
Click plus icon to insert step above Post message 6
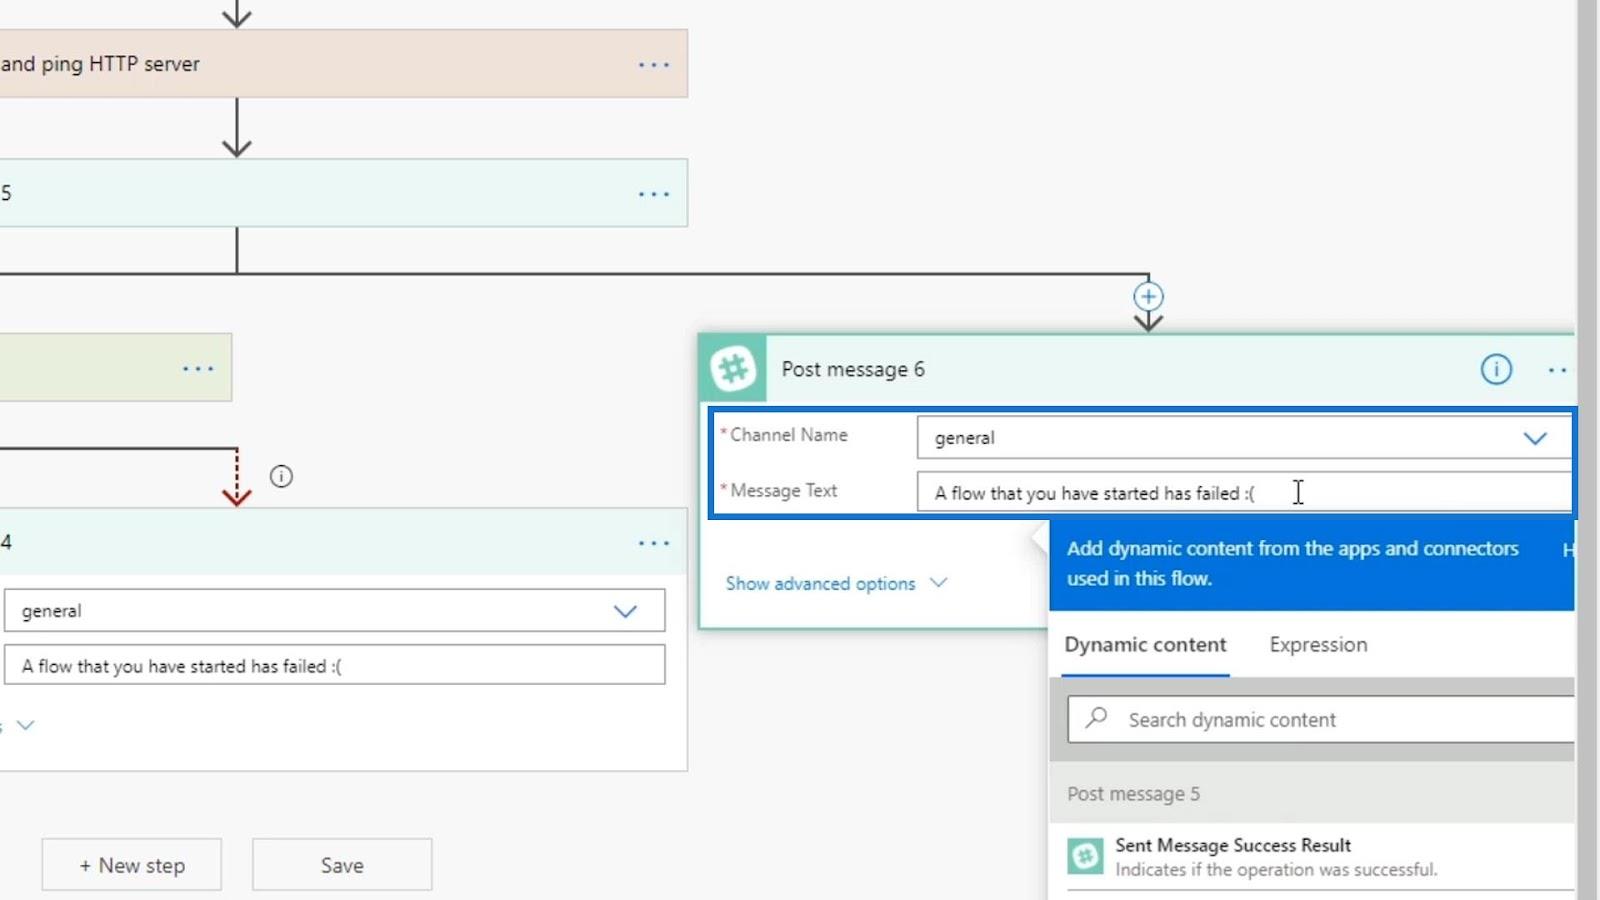click(1148, 297)
